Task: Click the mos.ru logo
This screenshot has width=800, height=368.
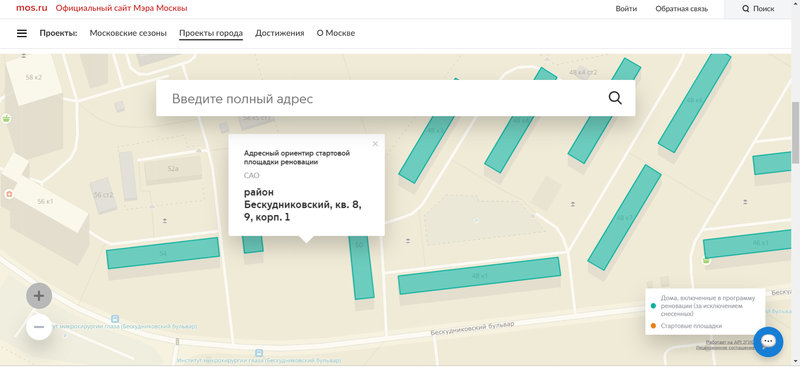Action: point(32,8)
